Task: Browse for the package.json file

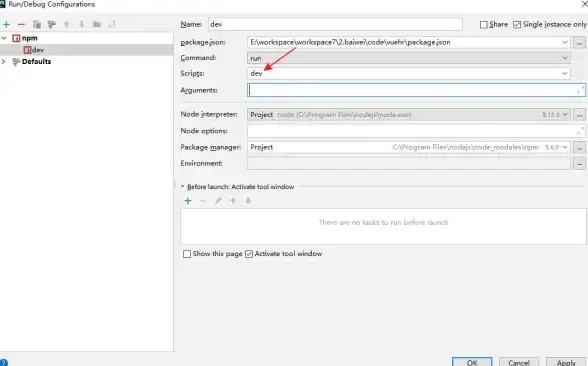Action: click(579, 43)
